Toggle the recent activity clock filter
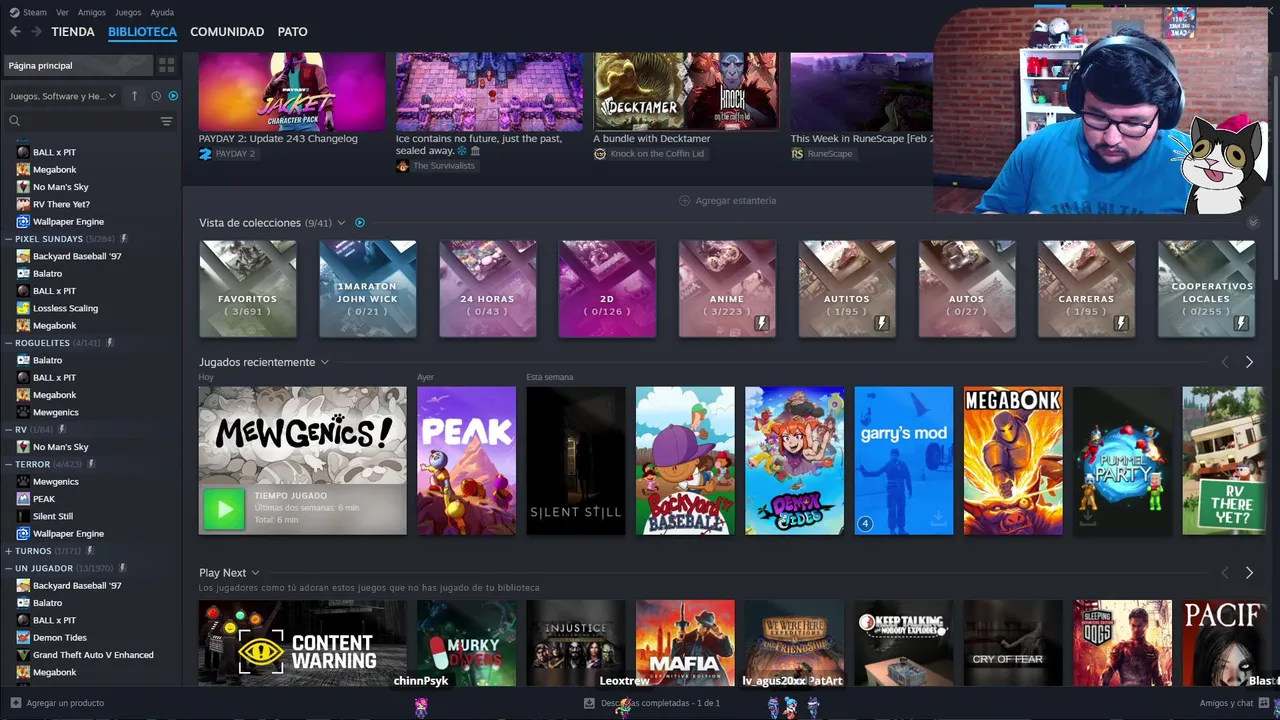The height and width of the screenshot is (720, 1280). pos(156,96)
